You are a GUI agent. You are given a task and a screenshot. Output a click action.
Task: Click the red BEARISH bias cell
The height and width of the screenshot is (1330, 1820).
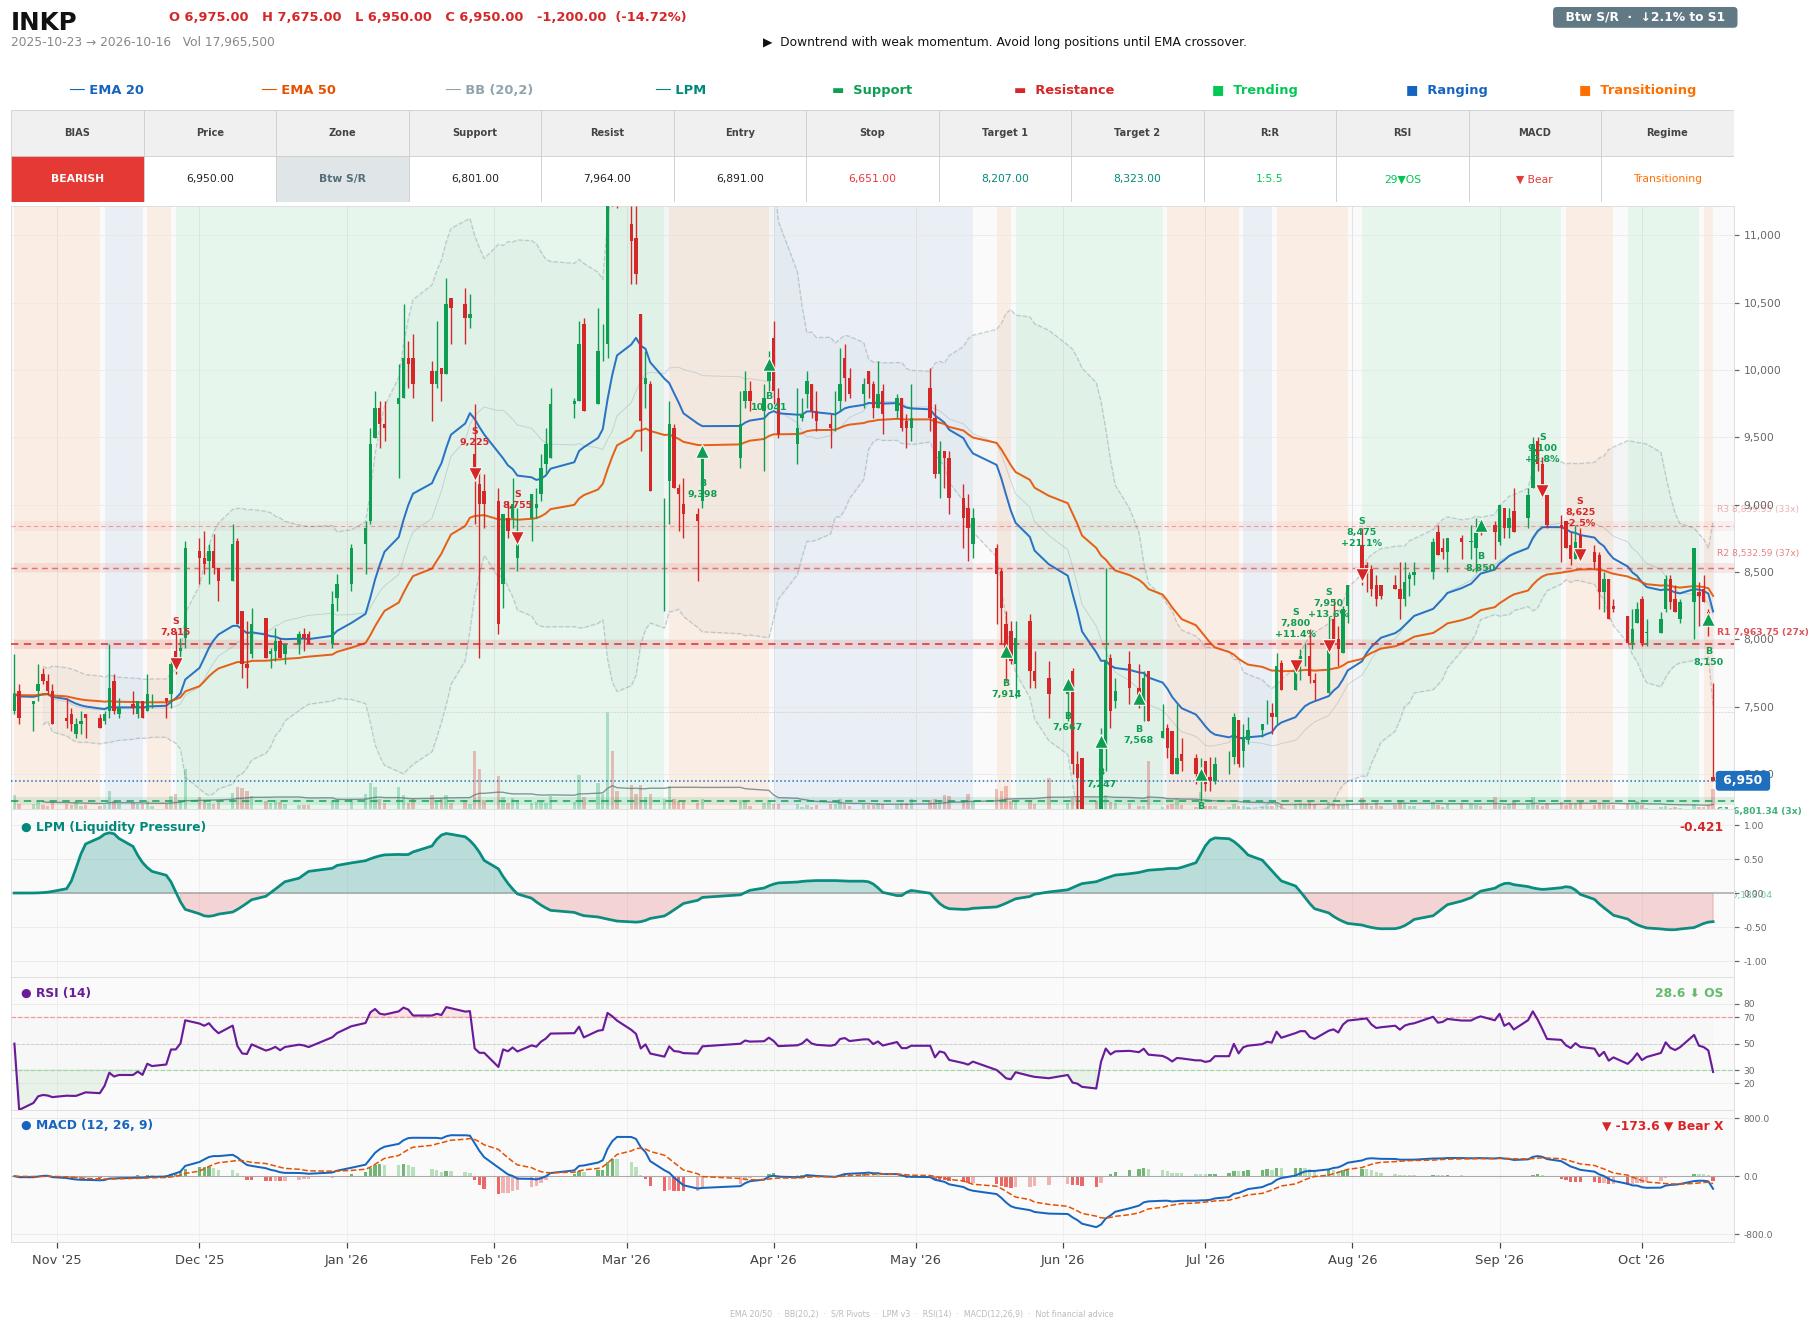pyautogui.click(x=78, y=179)
